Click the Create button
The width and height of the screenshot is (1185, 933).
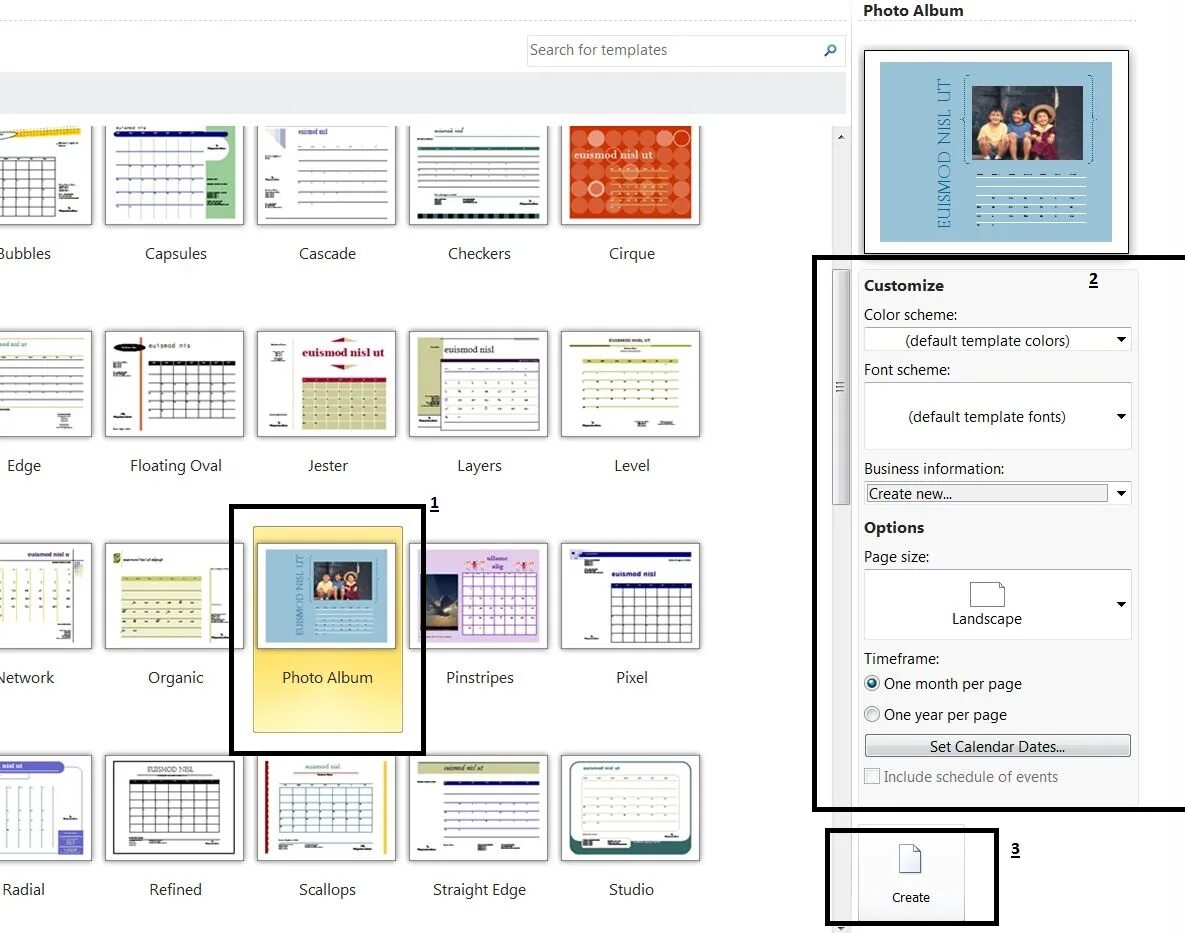[911, 873]
